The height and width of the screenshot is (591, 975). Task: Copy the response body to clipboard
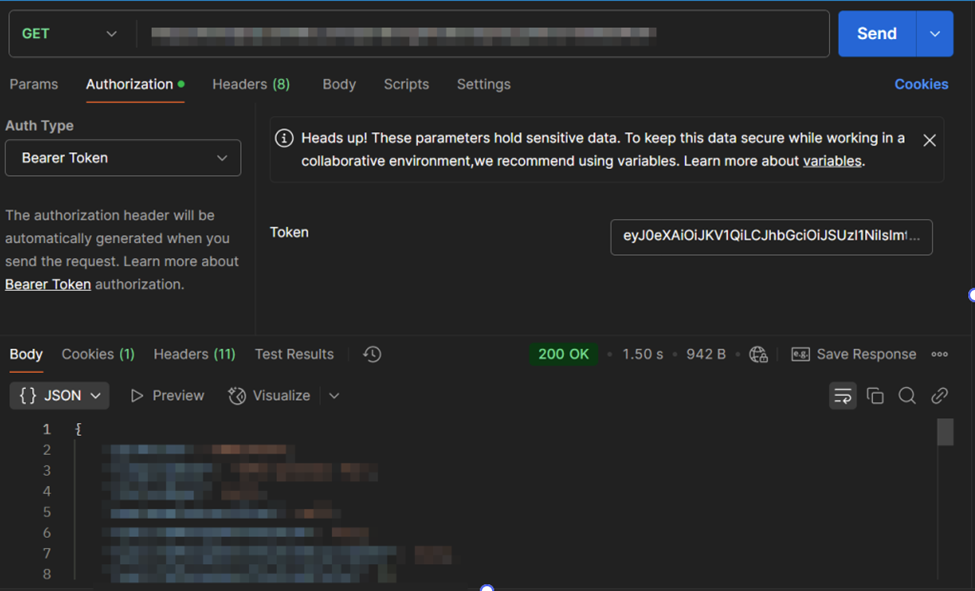(x=875, y=396)
